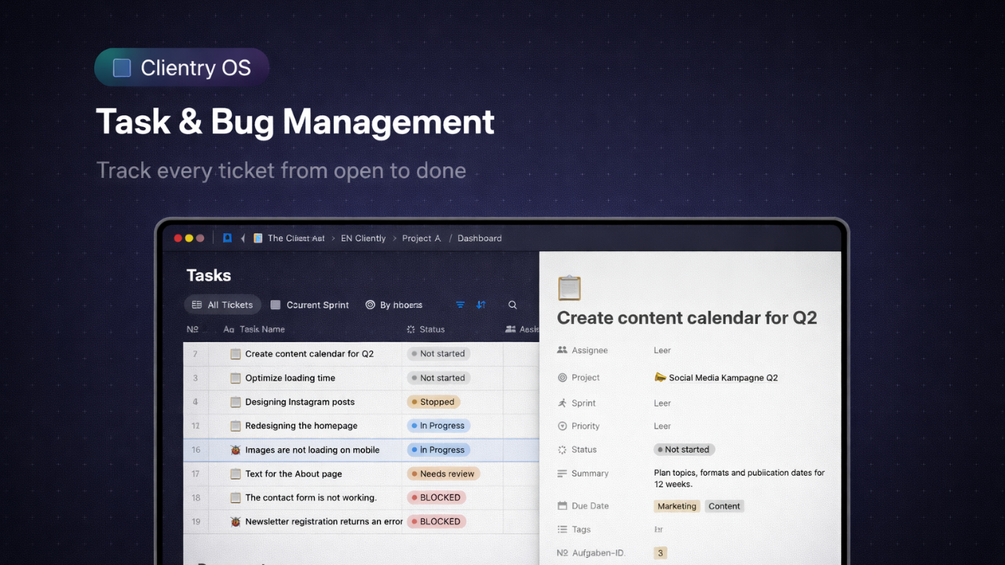Screen dimensions: 1005x565
Task: Click page icon of Designing Instagram posts row
Action: pos(235,402)
